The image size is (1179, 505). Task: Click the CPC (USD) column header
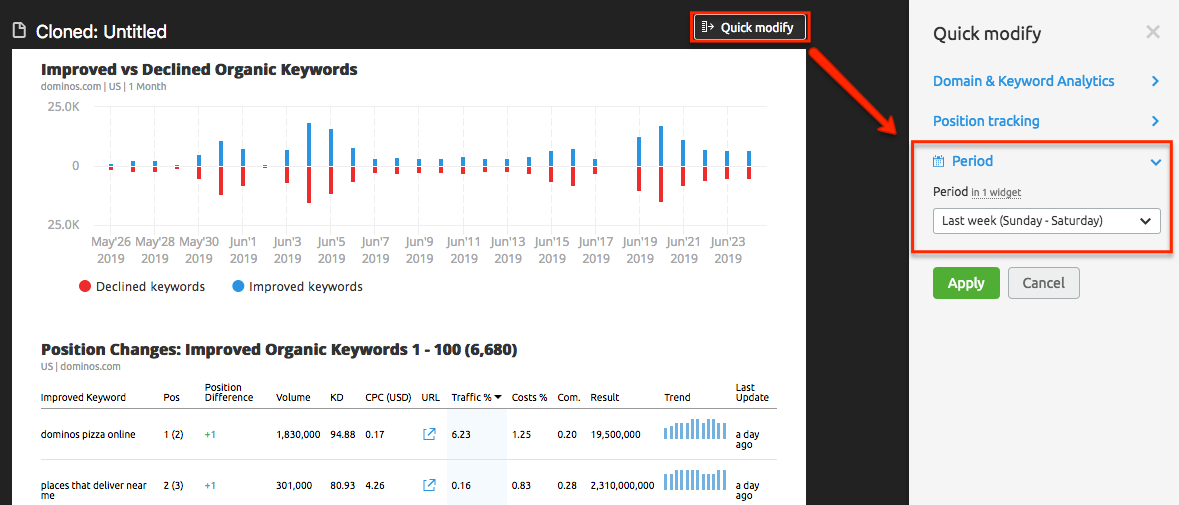[388, 398]
